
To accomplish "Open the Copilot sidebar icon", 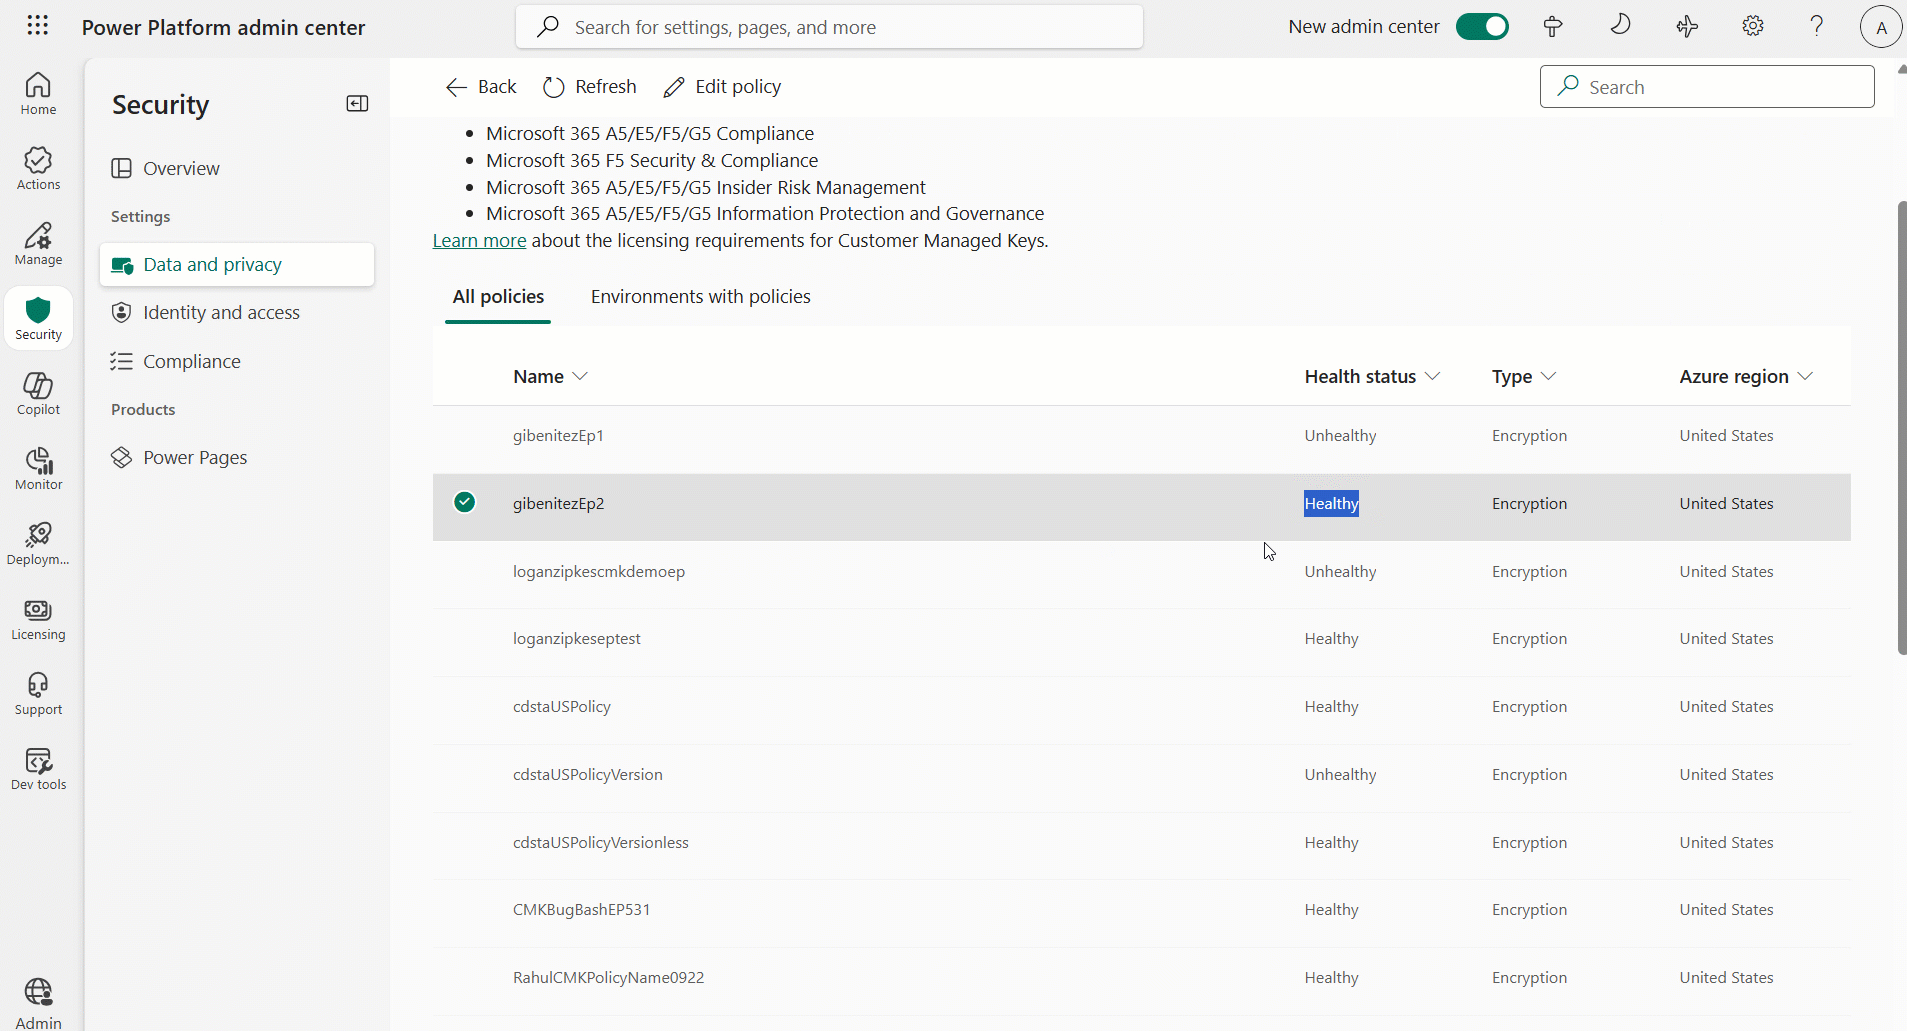I will tap(38, 394).
